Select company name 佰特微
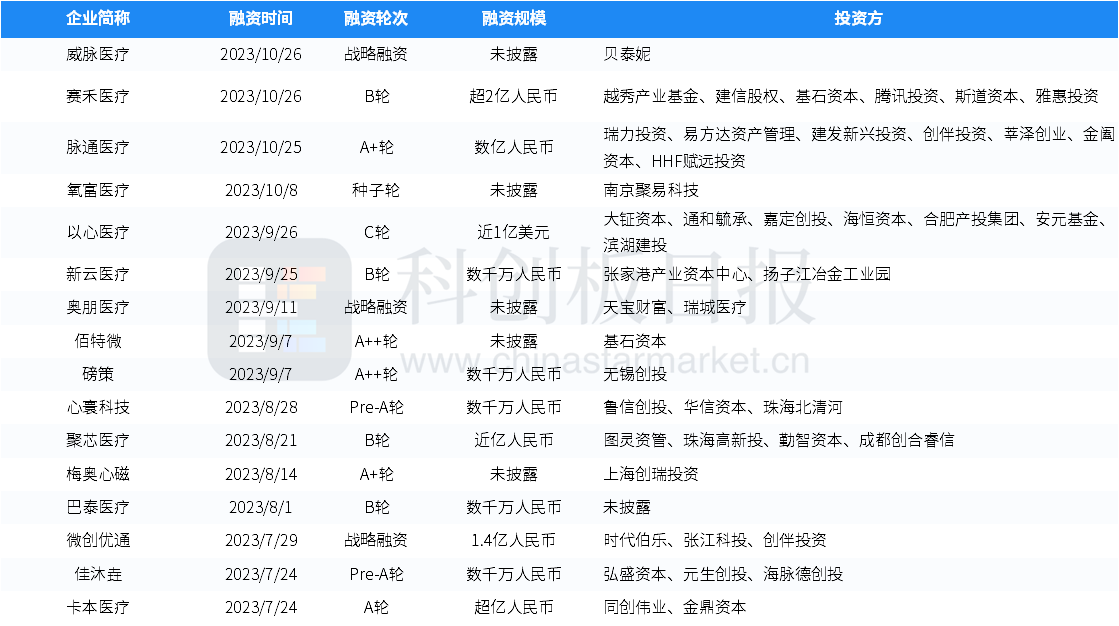Viewport: 1119px width, 626px height. pyautogui.click(x=98, y=341)
